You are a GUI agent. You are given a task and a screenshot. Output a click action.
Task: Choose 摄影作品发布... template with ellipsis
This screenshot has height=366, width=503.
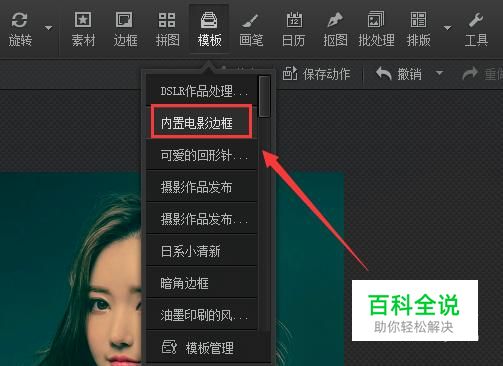point(201,219)
